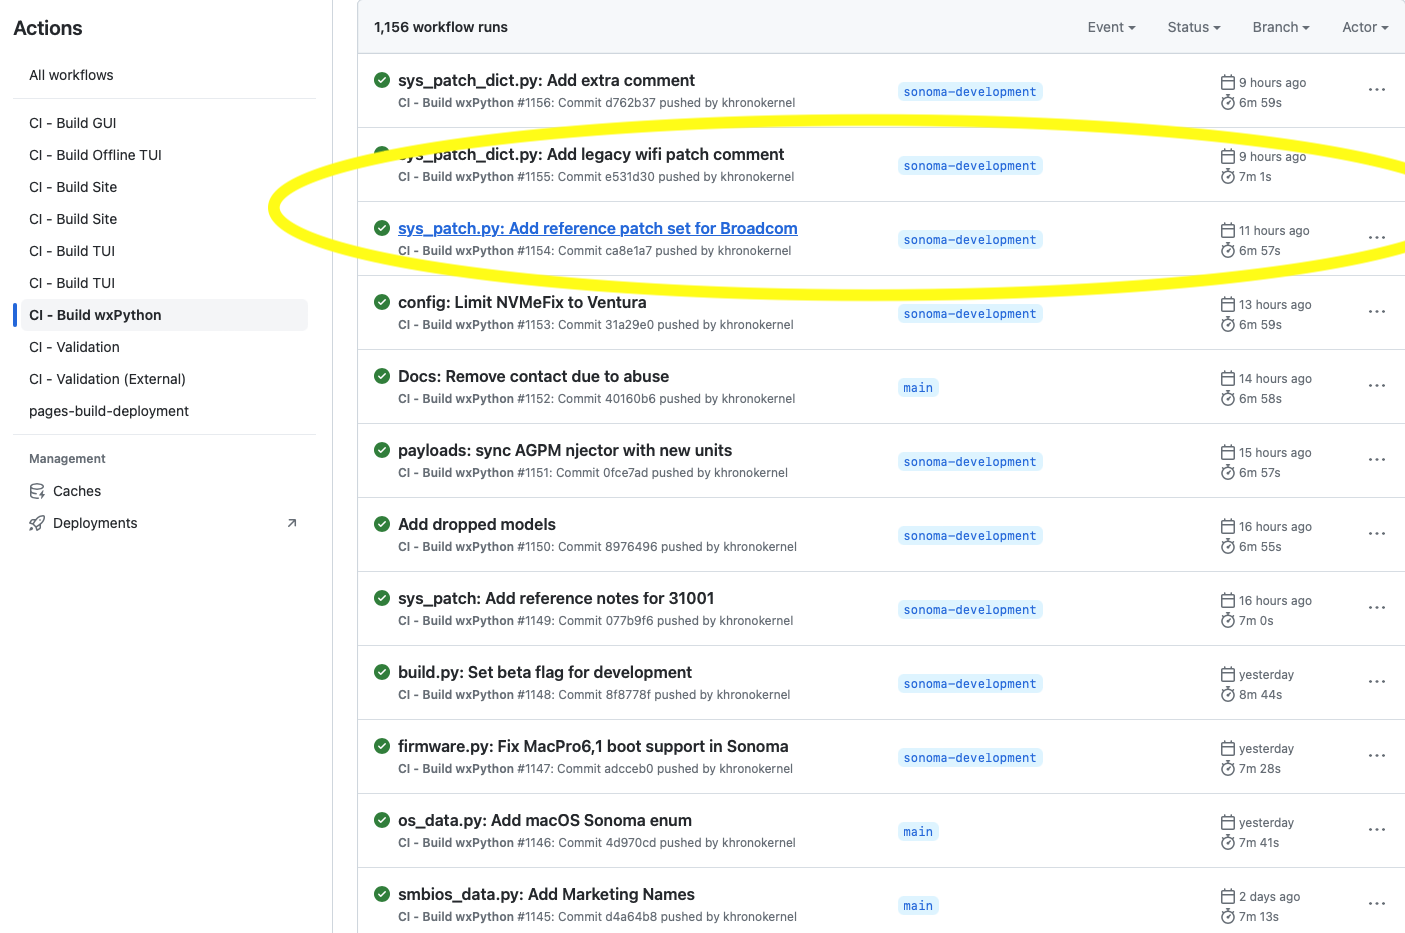Select the CI - Build wxPython workflow
1405x933 pixels.
pos(164,315)
